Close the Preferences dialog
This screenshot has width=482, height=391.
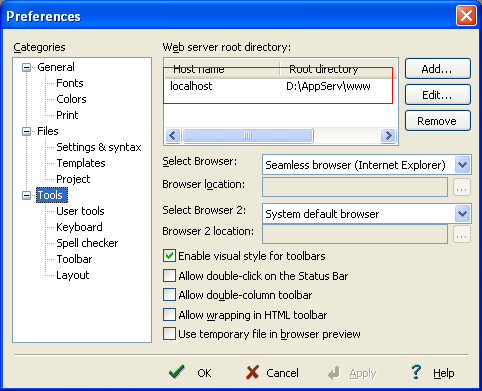tap(466, 15)
